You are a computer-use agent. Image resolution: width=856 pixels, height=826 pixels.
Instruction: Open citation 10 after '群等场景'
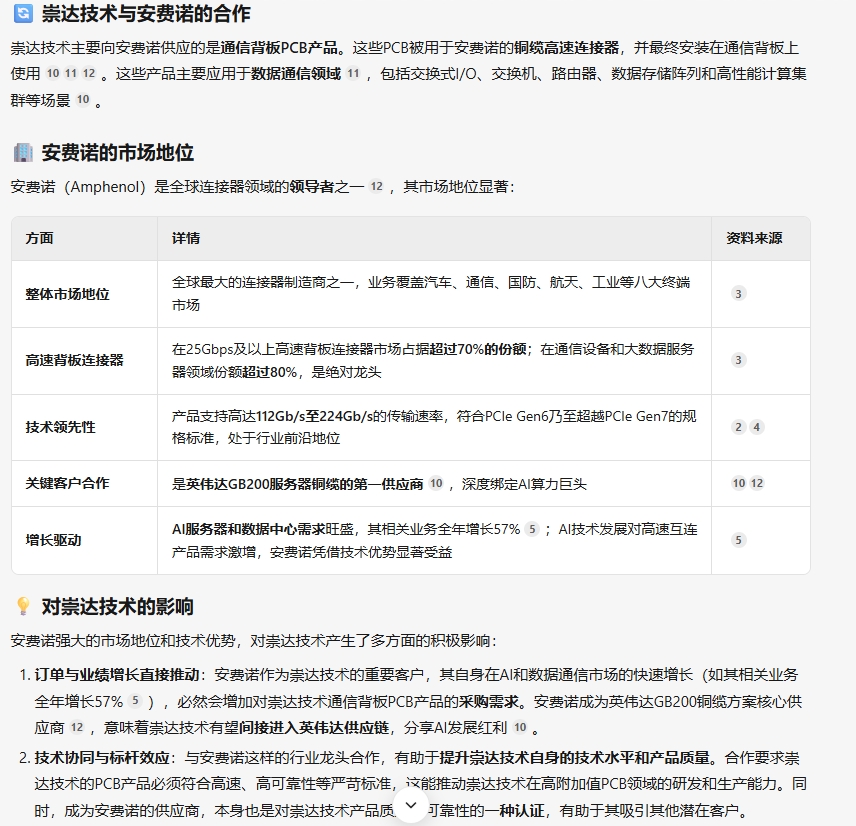pyautogui.click(x=82, y=100)
